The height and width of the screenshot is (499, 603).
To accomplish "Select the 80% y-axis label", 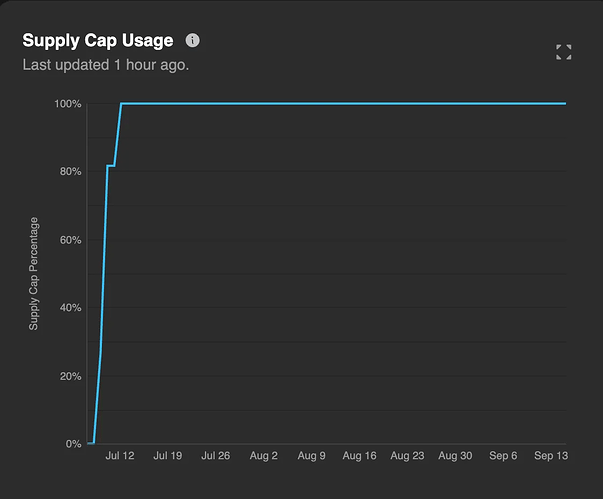I will click(x=70, y=172).
